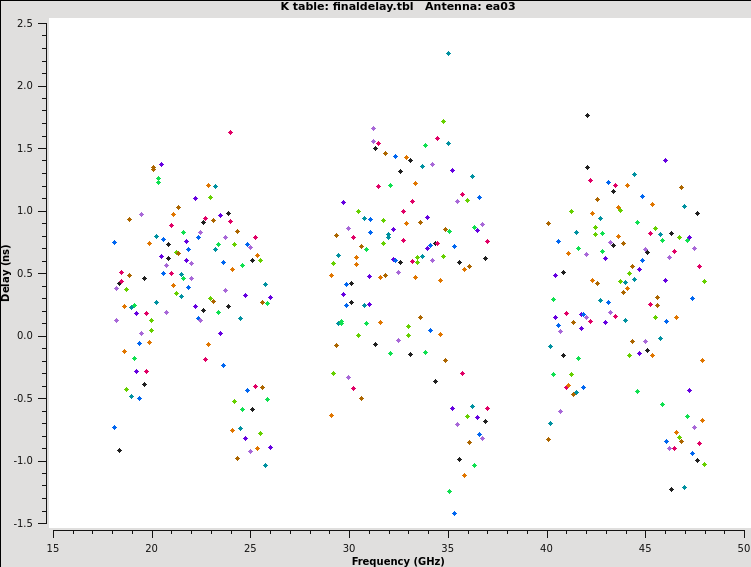751x567 pixels.
Task: Click the x-axis tick label 50
Action: click(x=743, y=547)
